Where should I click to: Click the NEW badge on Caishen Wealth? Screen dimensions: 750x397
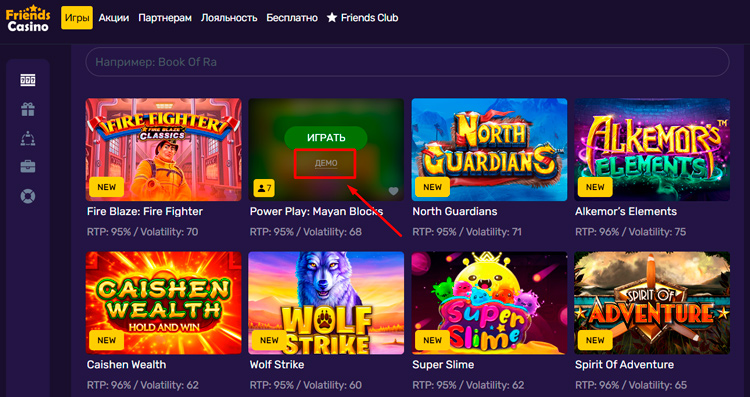[x=107, y=340]
